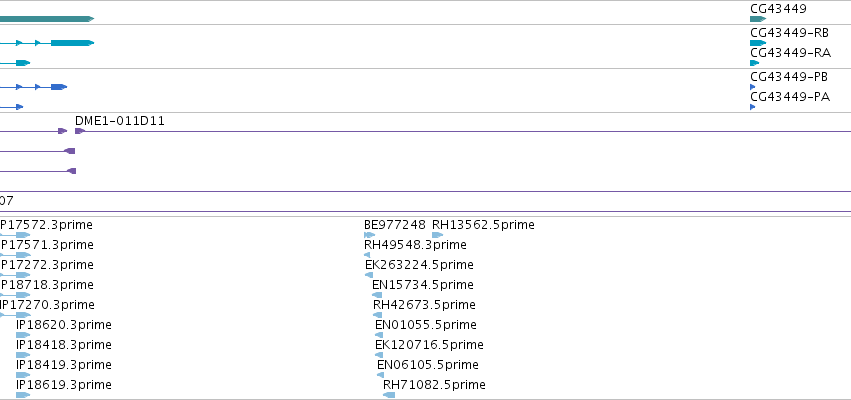
Task: Select the P17572.3prime spliced feature
Action: pos(15,235)
